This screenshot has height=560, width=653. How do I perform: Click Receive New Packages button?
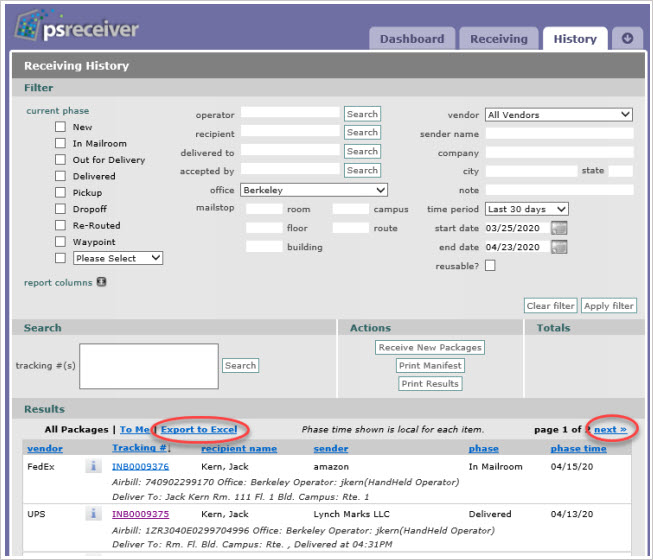click(430, 347)
